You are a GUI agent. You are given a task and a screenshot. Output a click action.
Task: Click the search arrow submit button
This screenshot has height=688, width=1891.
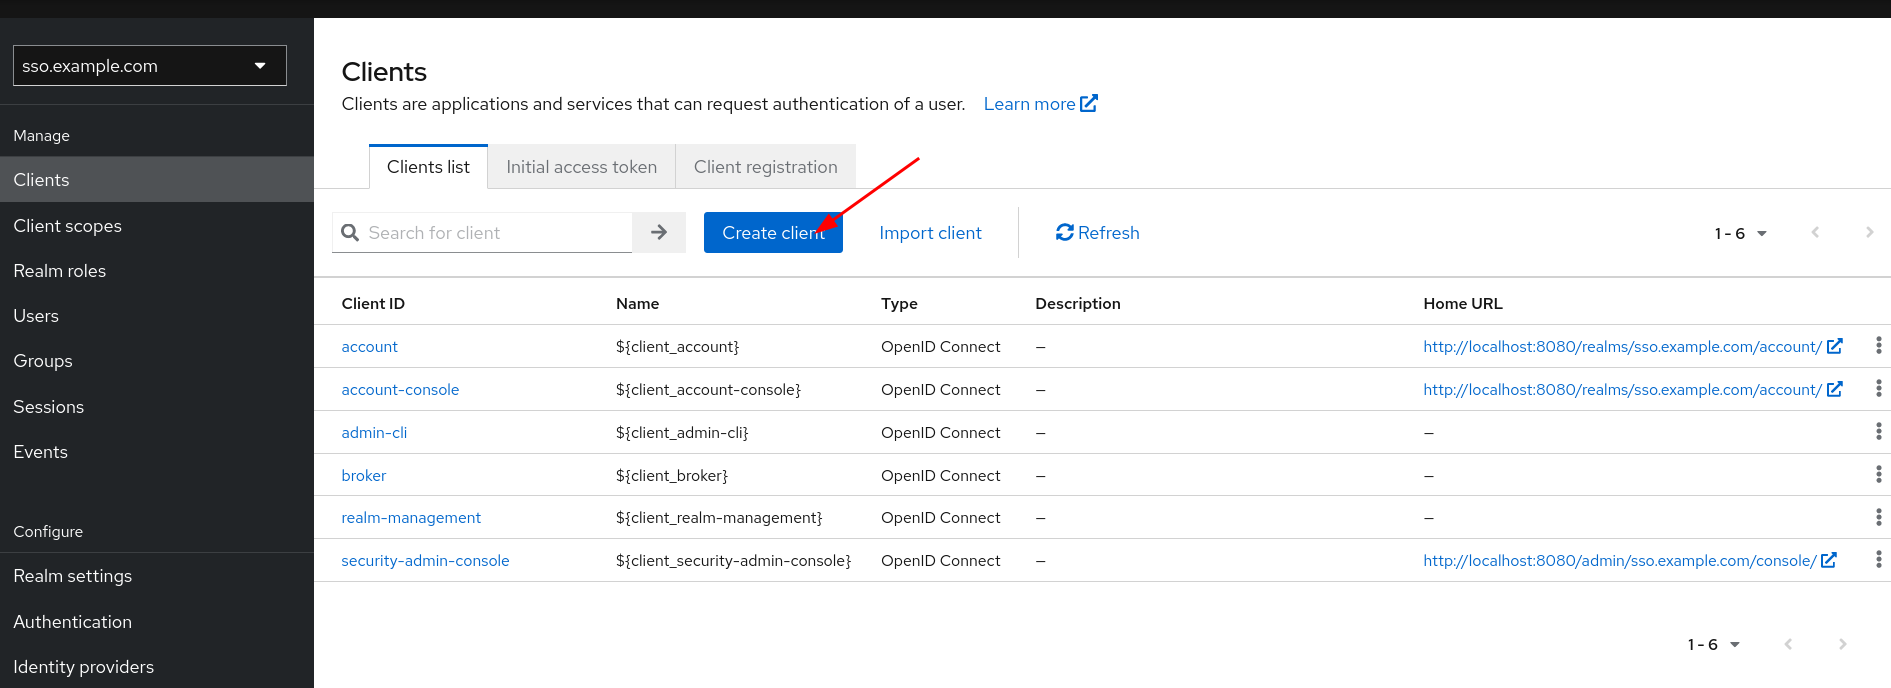point(658,232)
